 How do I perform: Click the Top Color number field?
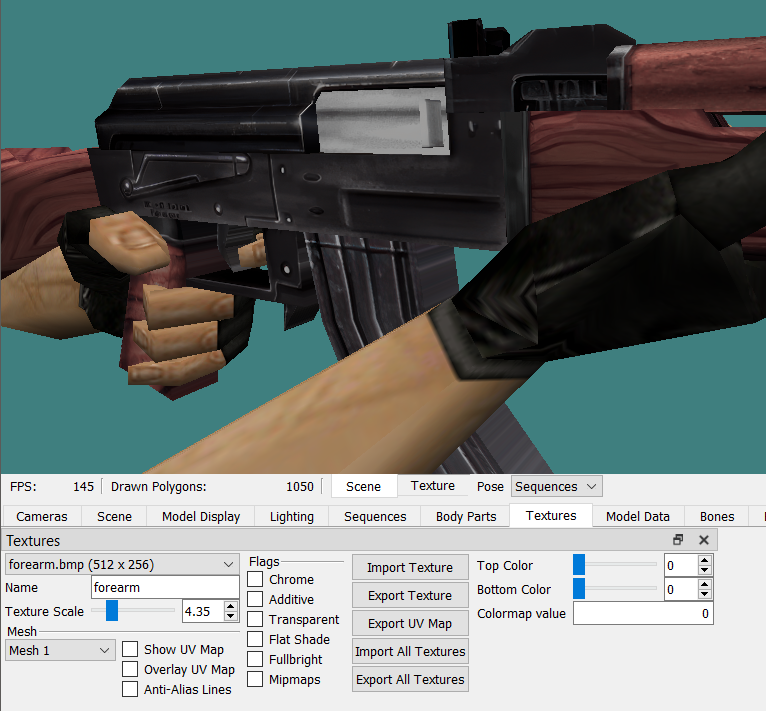click(x=681, y=565)
